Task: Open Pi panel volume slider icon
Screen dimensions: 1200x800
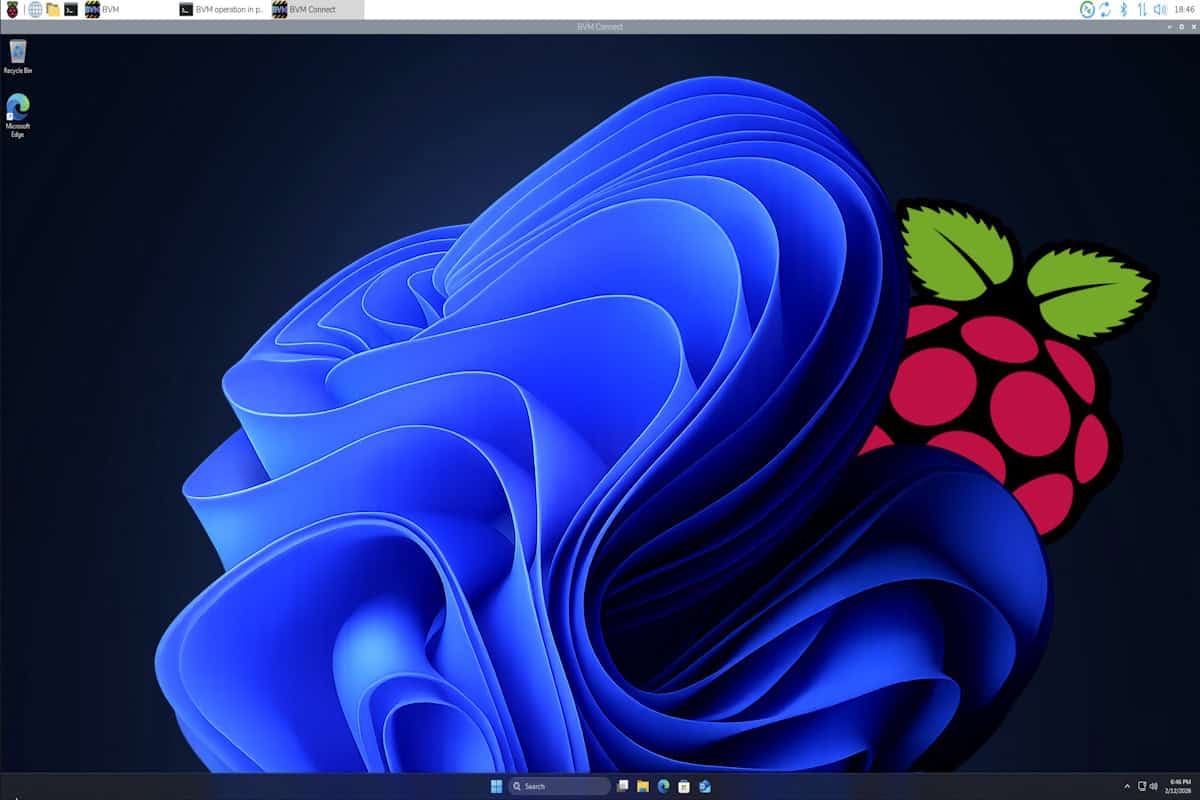Action: tap(1159, 9)
